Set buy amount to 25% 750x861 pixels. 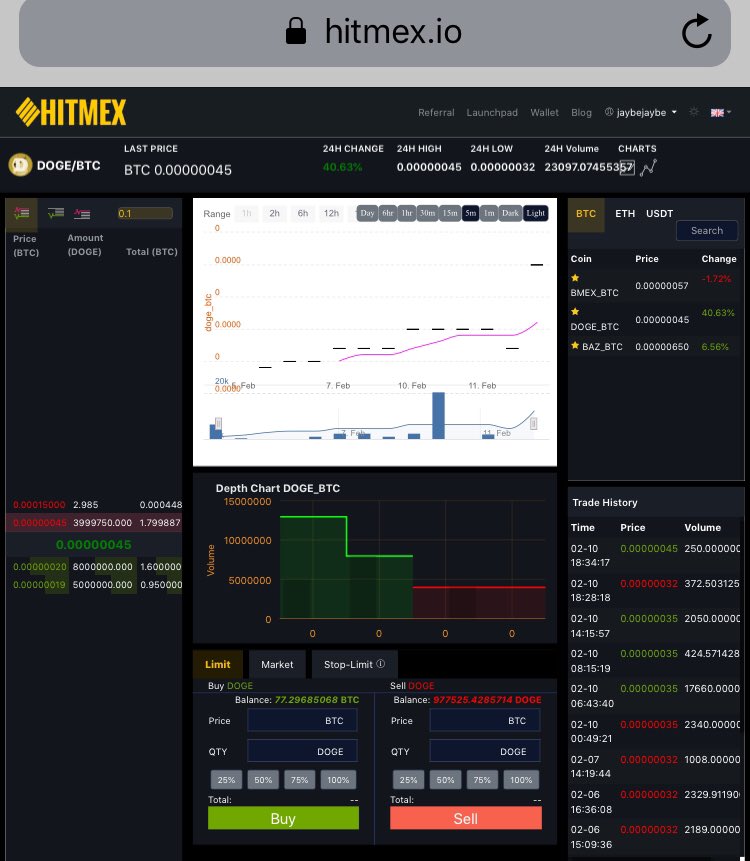coord(226,780)
